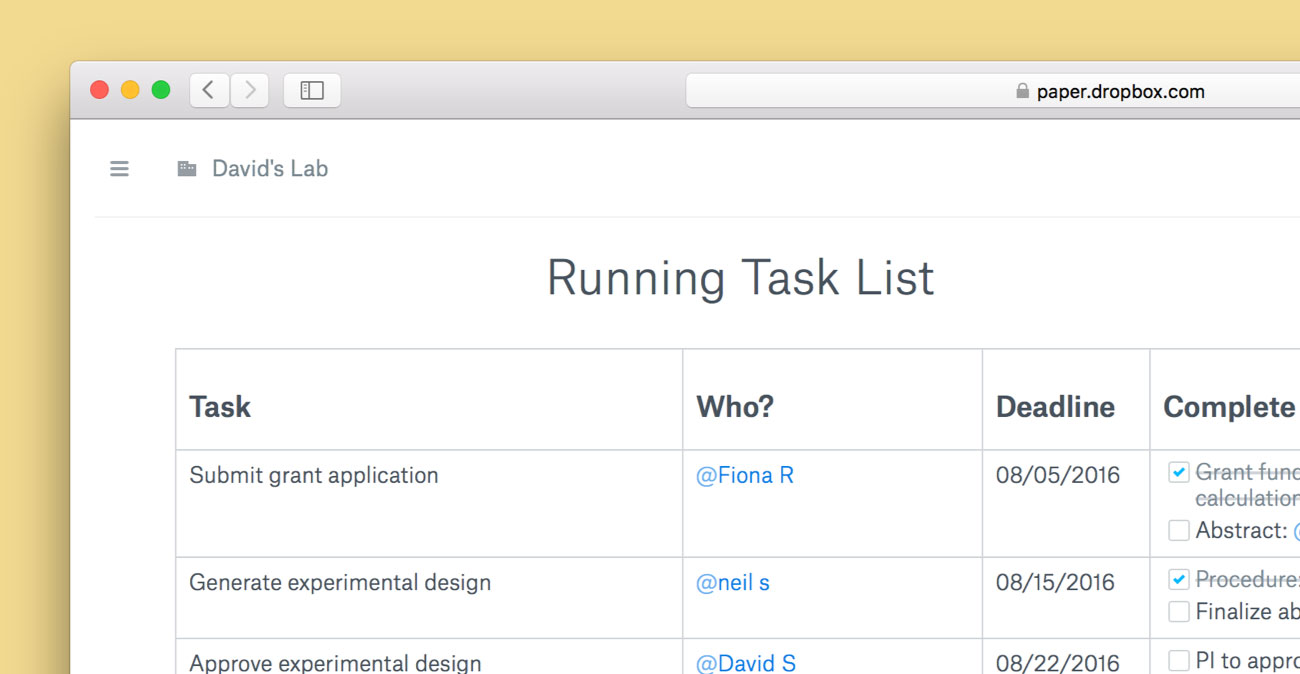Screen dimensions: 1300x674
Task: Click the browser forward arrow
Action: (250, 90)
